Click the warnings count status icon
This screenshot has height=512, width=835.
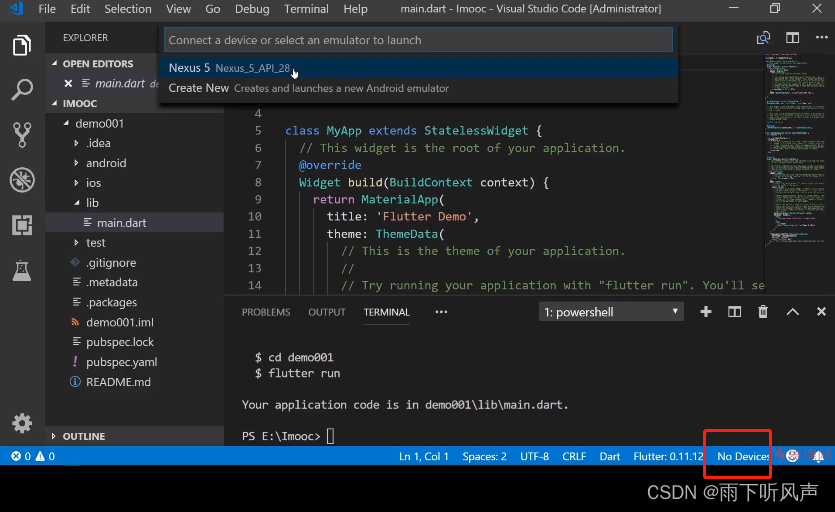click(45, 456)
